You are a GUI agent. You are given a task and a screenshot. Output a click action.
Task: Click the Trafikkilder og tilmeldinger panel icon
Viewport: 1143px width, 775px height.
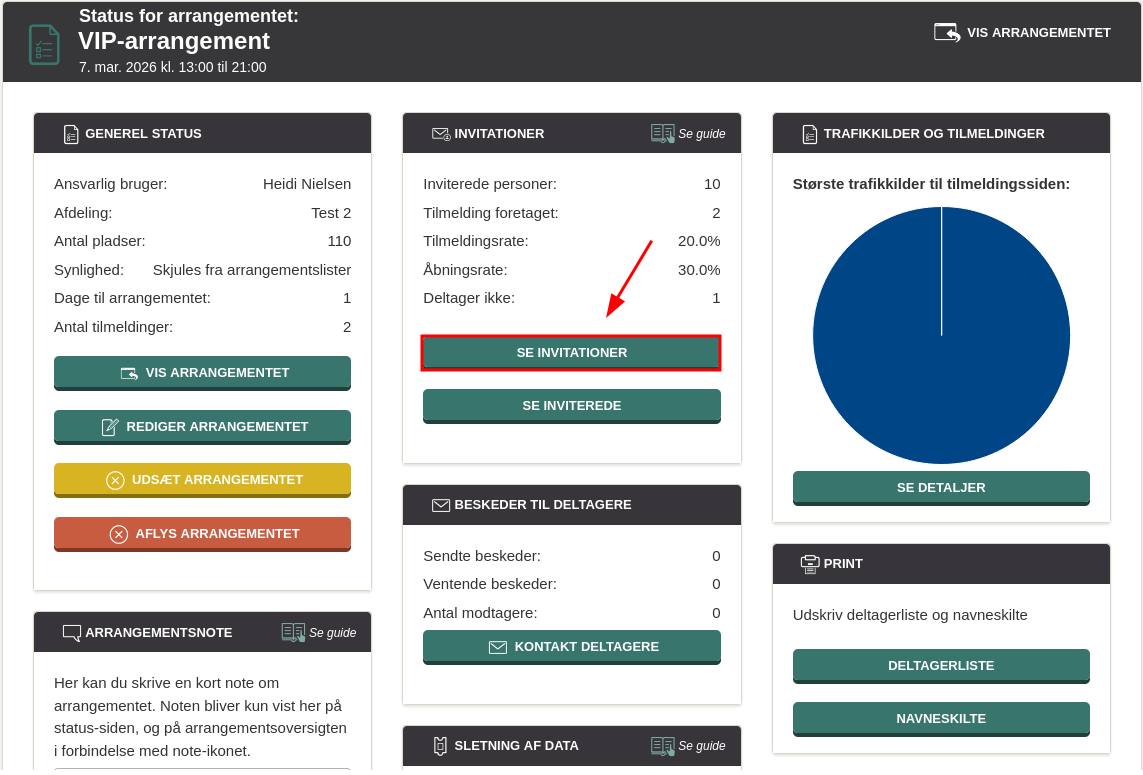tap(810, 134)
